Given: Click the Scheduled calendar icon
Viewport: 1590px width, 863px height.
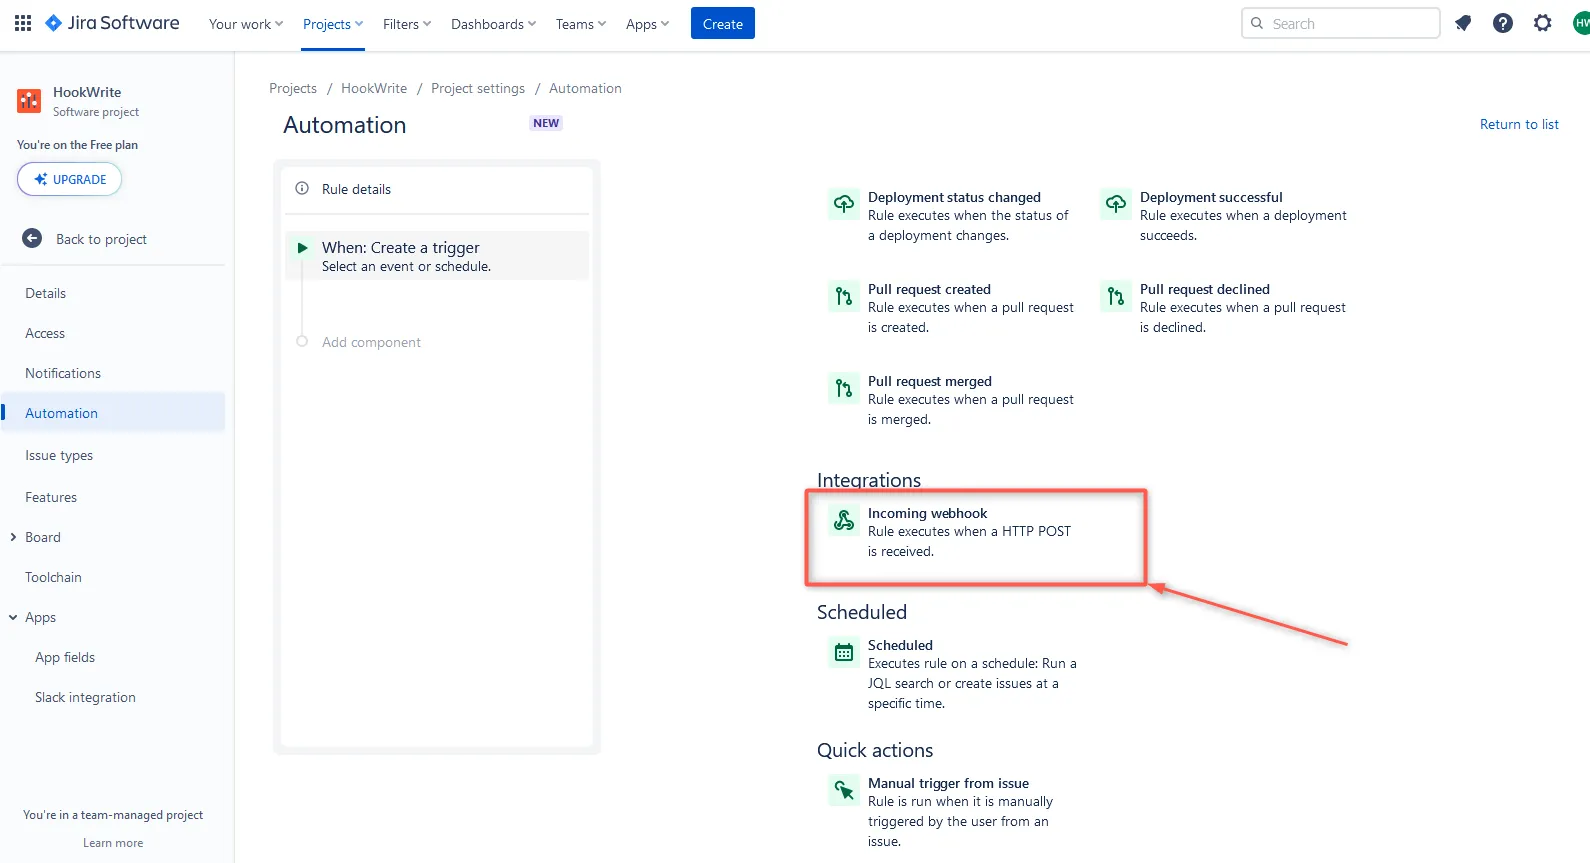Looking at the screenshot, I should (x=844, y=652).
